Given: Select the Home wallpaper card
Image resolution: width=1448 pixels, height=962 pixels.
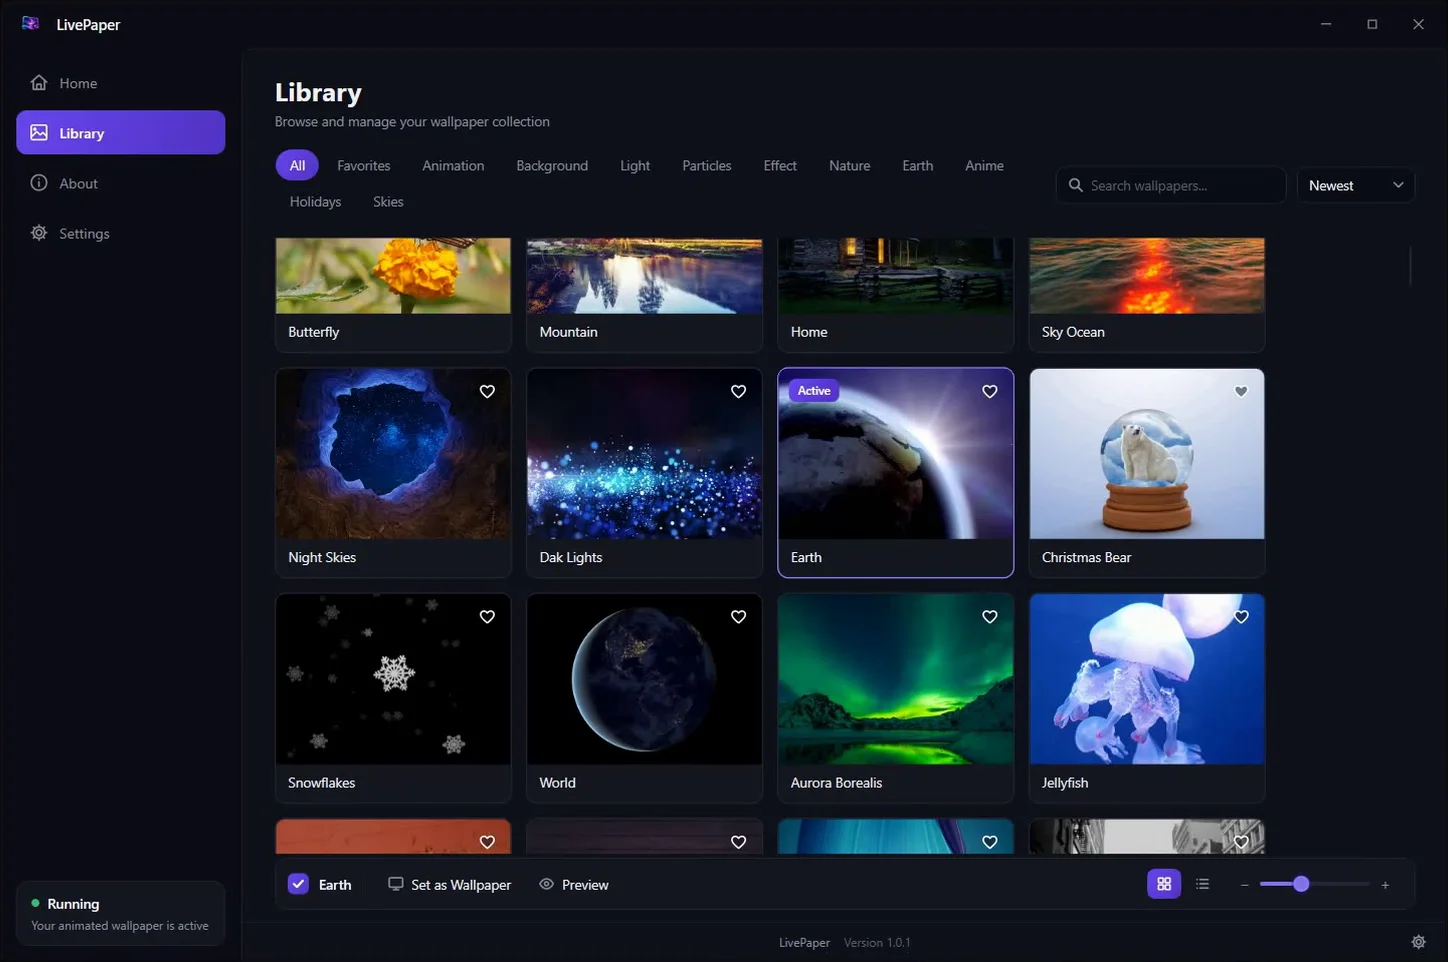Looking at the screenshot, I should (x=895, y=294).
